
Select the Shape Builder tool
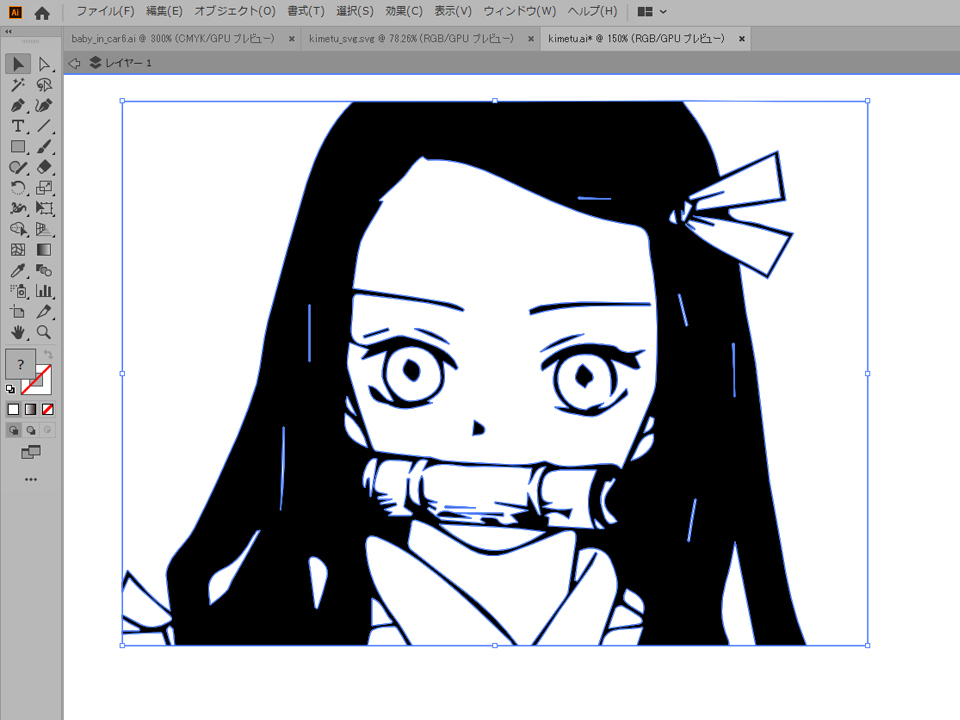(x=18, y=229)
